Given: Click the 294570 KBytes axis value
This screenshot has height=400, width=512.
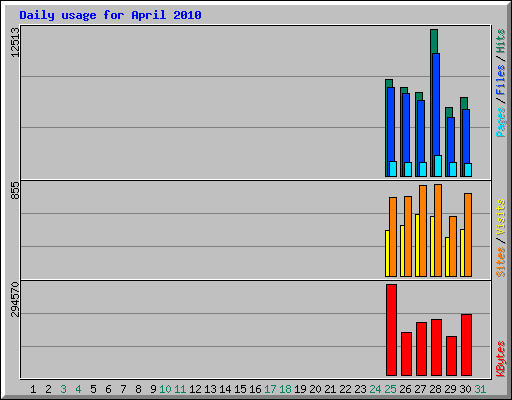Looking at the screenshot, I should tap(15, 299).
